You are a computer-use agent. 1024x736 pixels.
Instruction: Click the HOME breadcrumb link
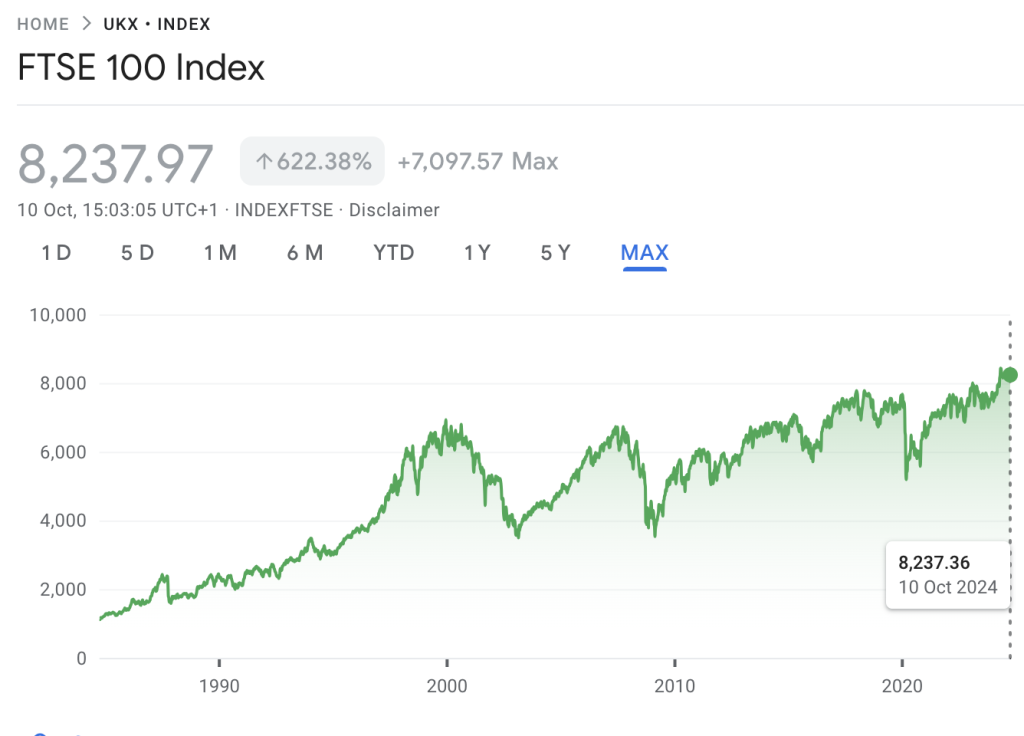click(43, 24)
